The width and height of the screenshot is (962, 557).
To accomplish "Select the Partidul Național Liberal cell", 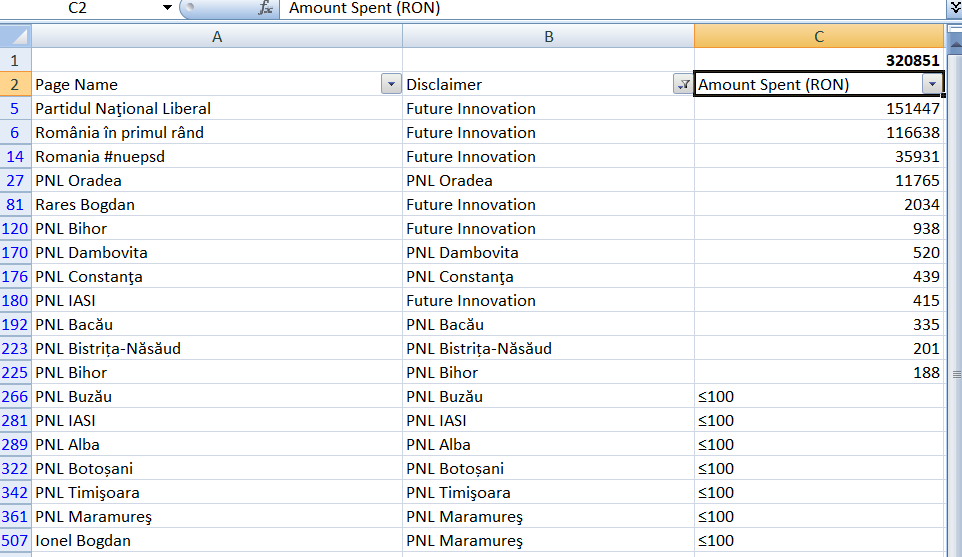I will (217, 109).
